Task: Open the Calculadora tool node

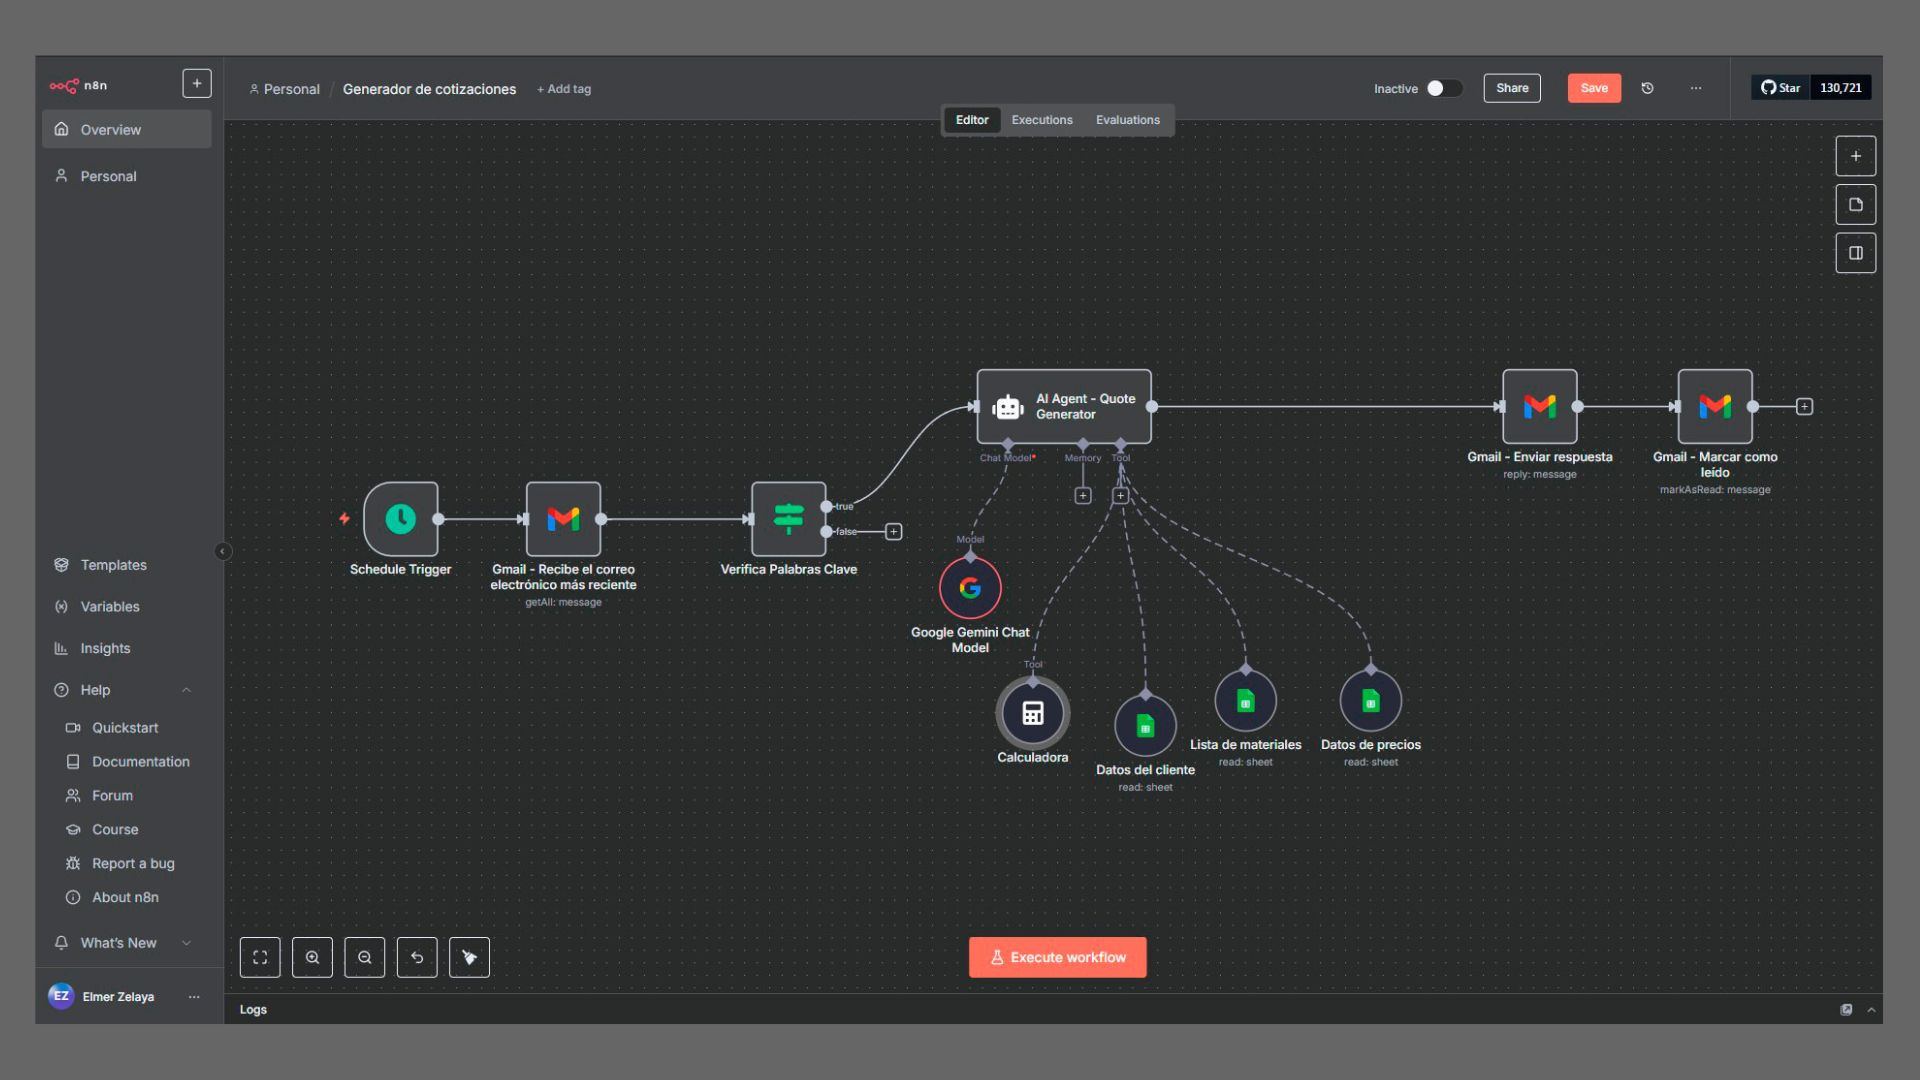Action: 1032,712
